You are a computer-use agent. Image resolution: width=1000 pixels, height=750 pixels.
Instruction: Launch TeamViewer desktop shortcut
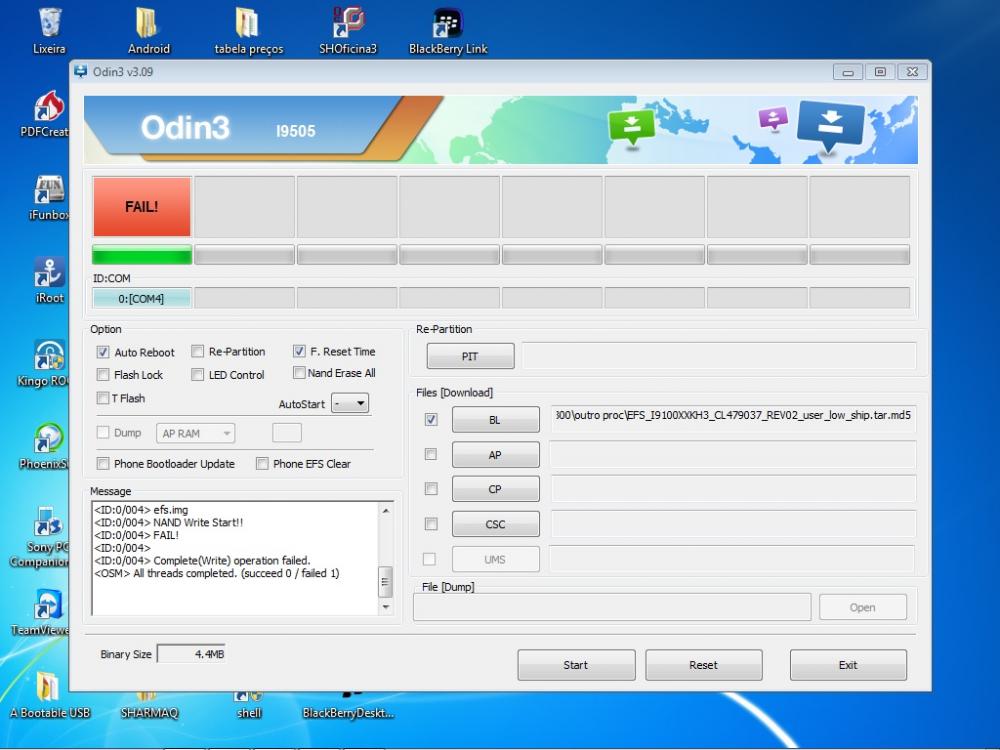point(42,612)
